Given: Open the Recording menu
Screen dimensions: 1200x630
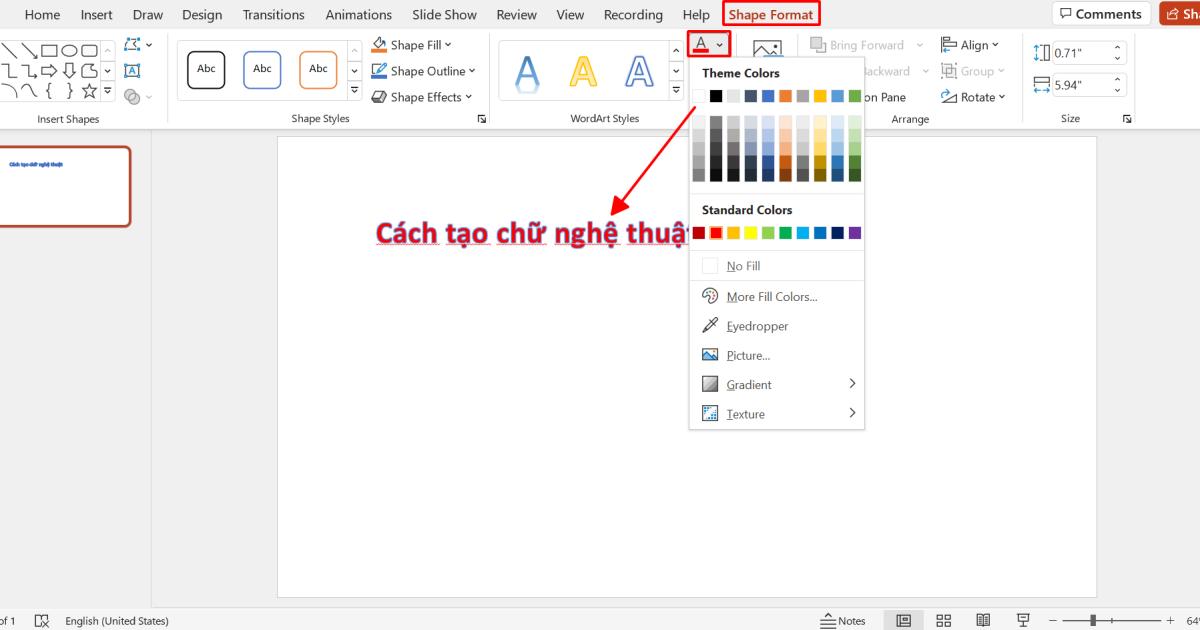Looking at the screenshot, I should 633,14.
